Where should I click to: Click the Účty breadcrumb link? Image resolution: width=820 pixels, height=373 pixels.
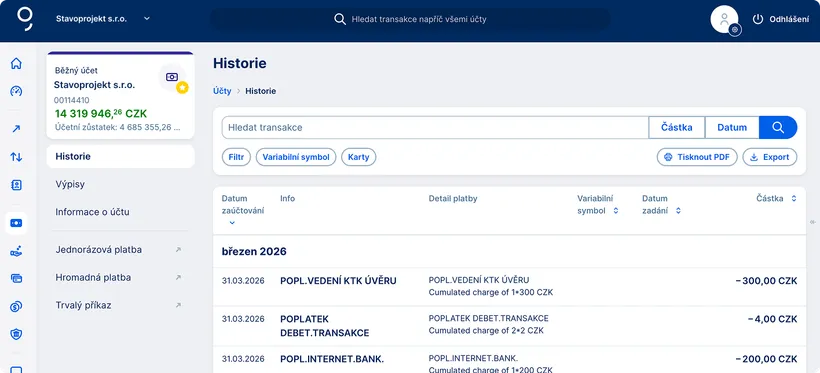coord(222,91)
